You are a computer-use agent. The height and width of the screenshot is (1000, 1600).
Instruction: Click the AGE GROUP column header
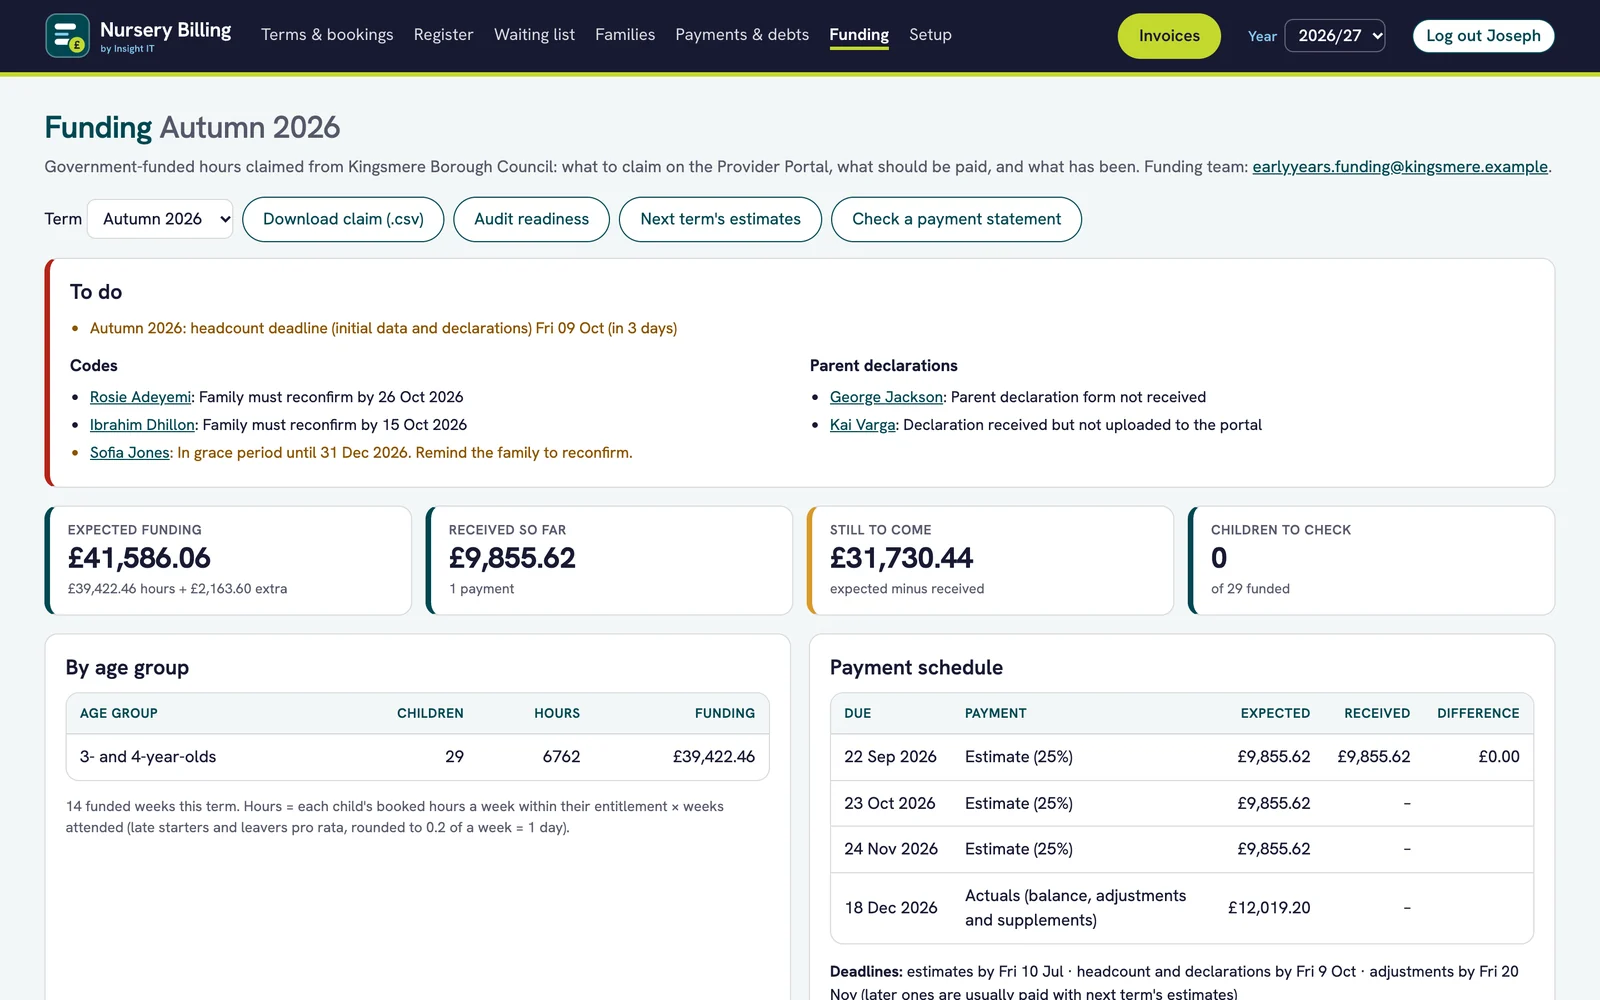(119, 713)
